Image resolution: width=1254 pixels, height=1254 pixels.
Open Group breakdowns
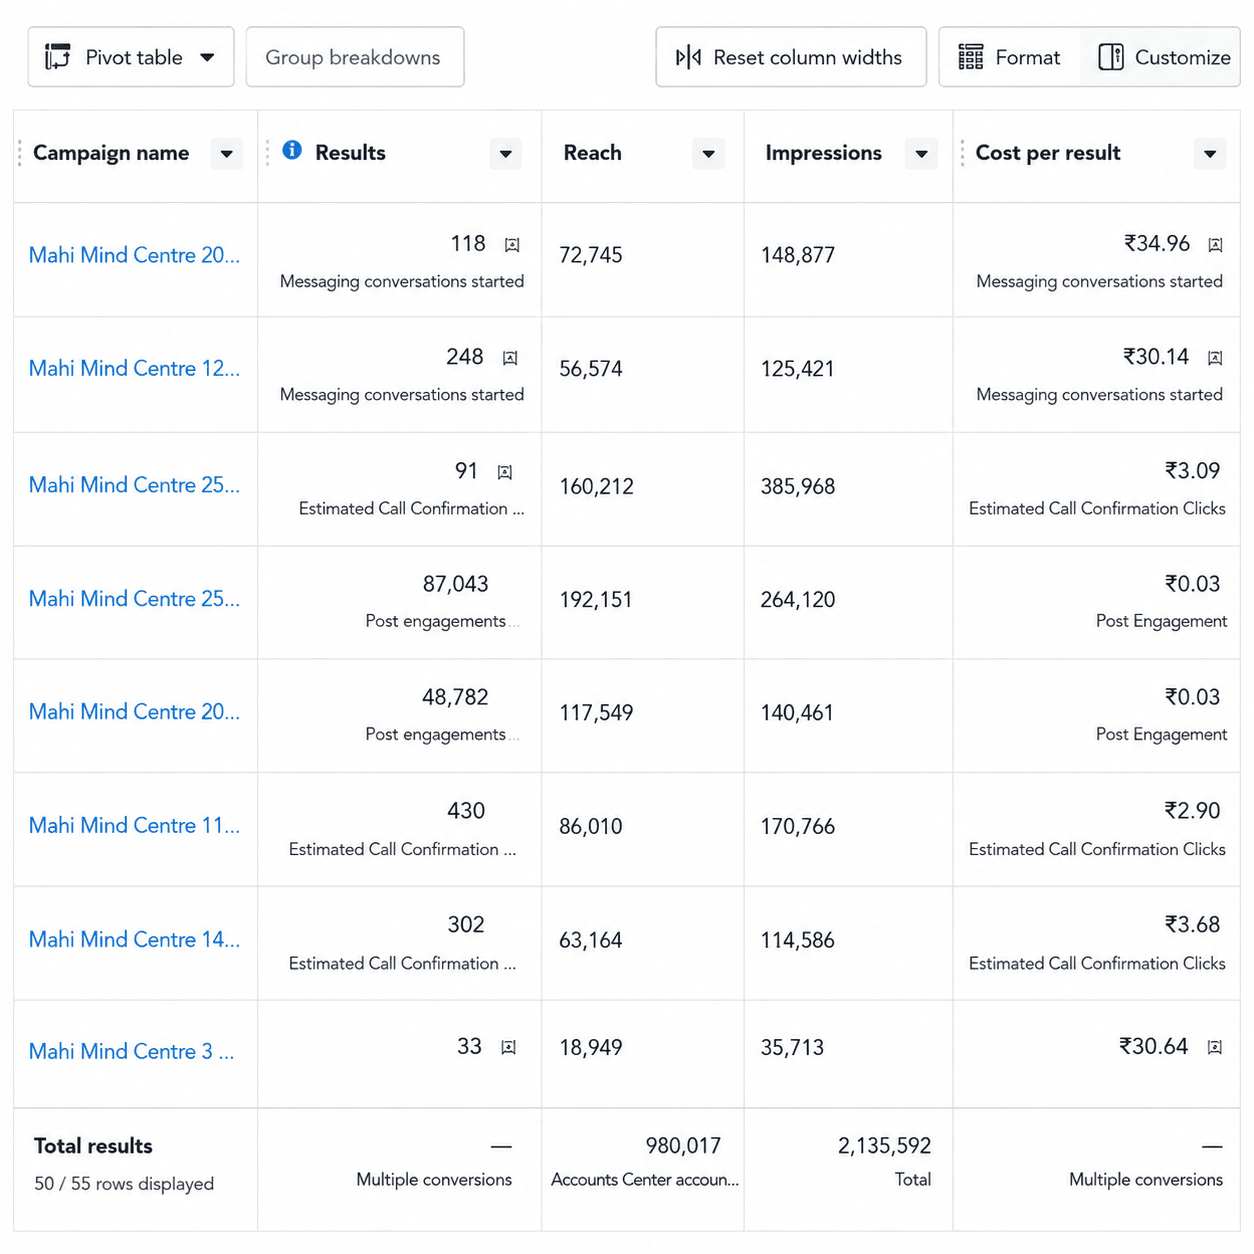pos(355,57)
